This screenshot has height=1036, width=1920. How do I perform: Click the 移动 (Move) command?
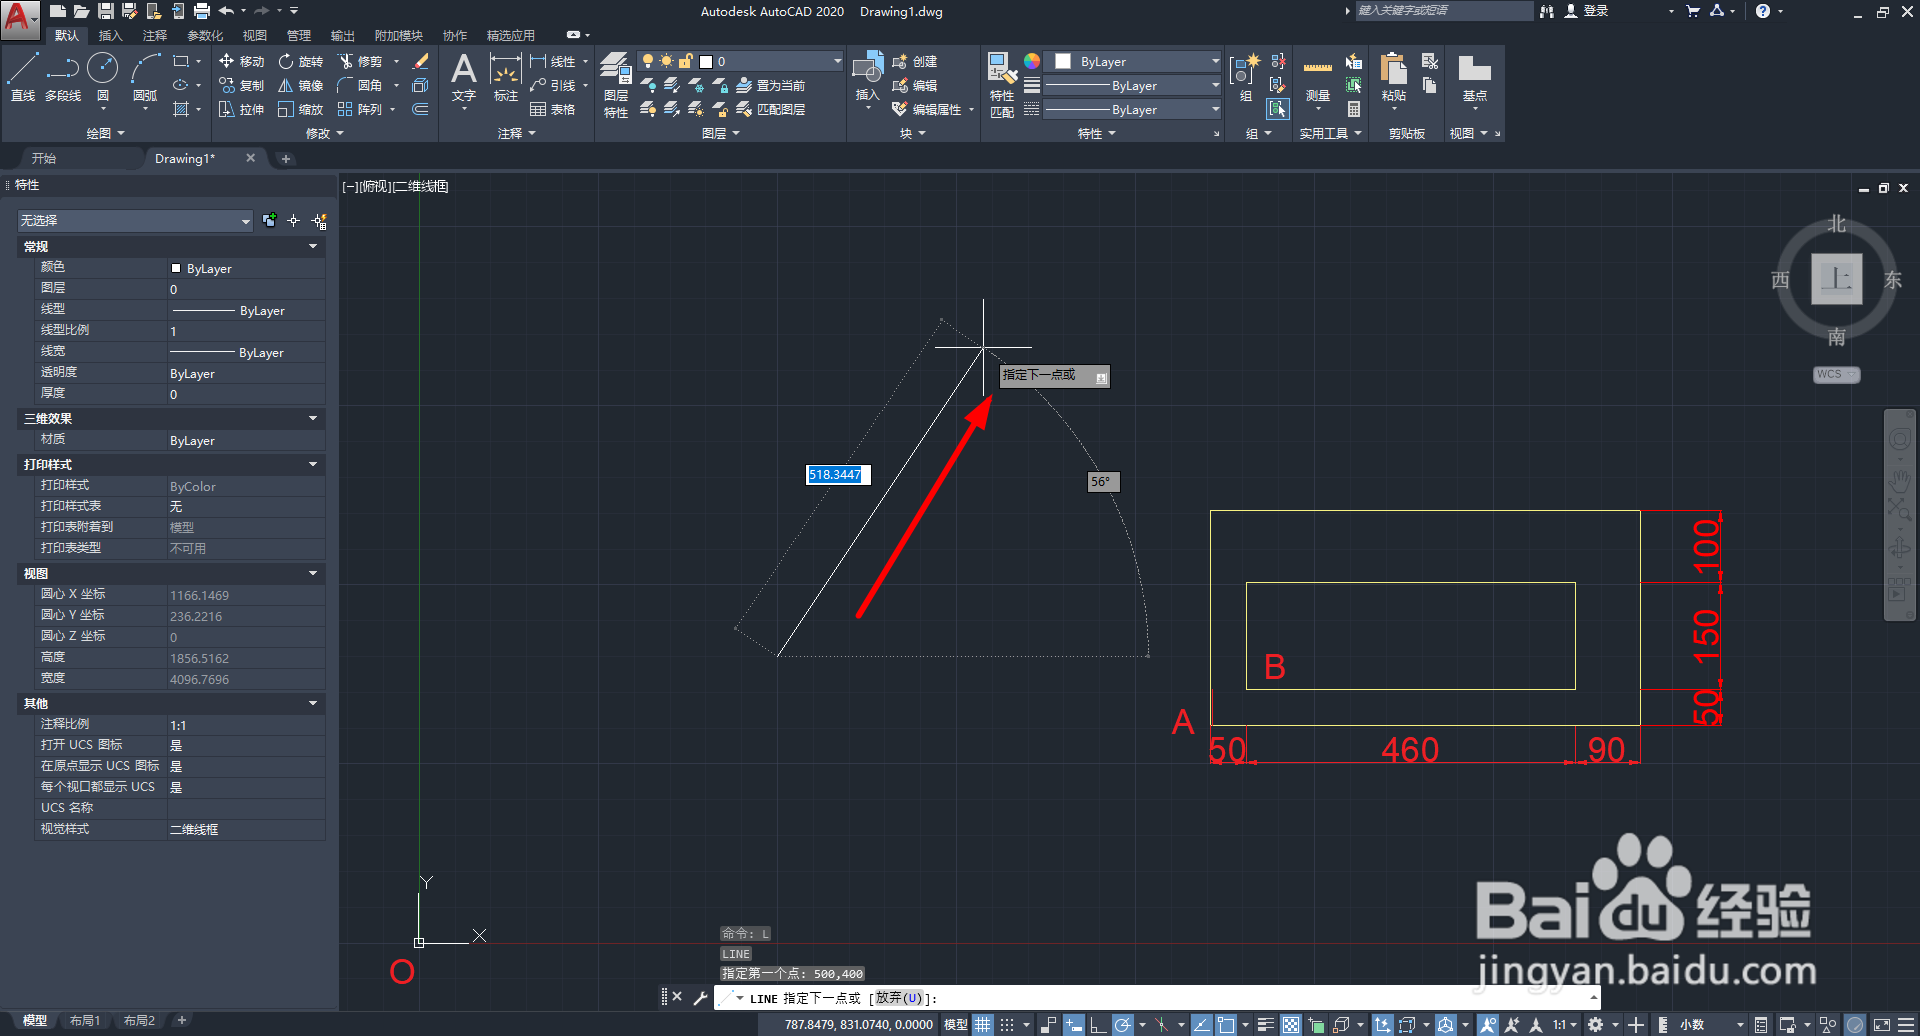(241, 61)
